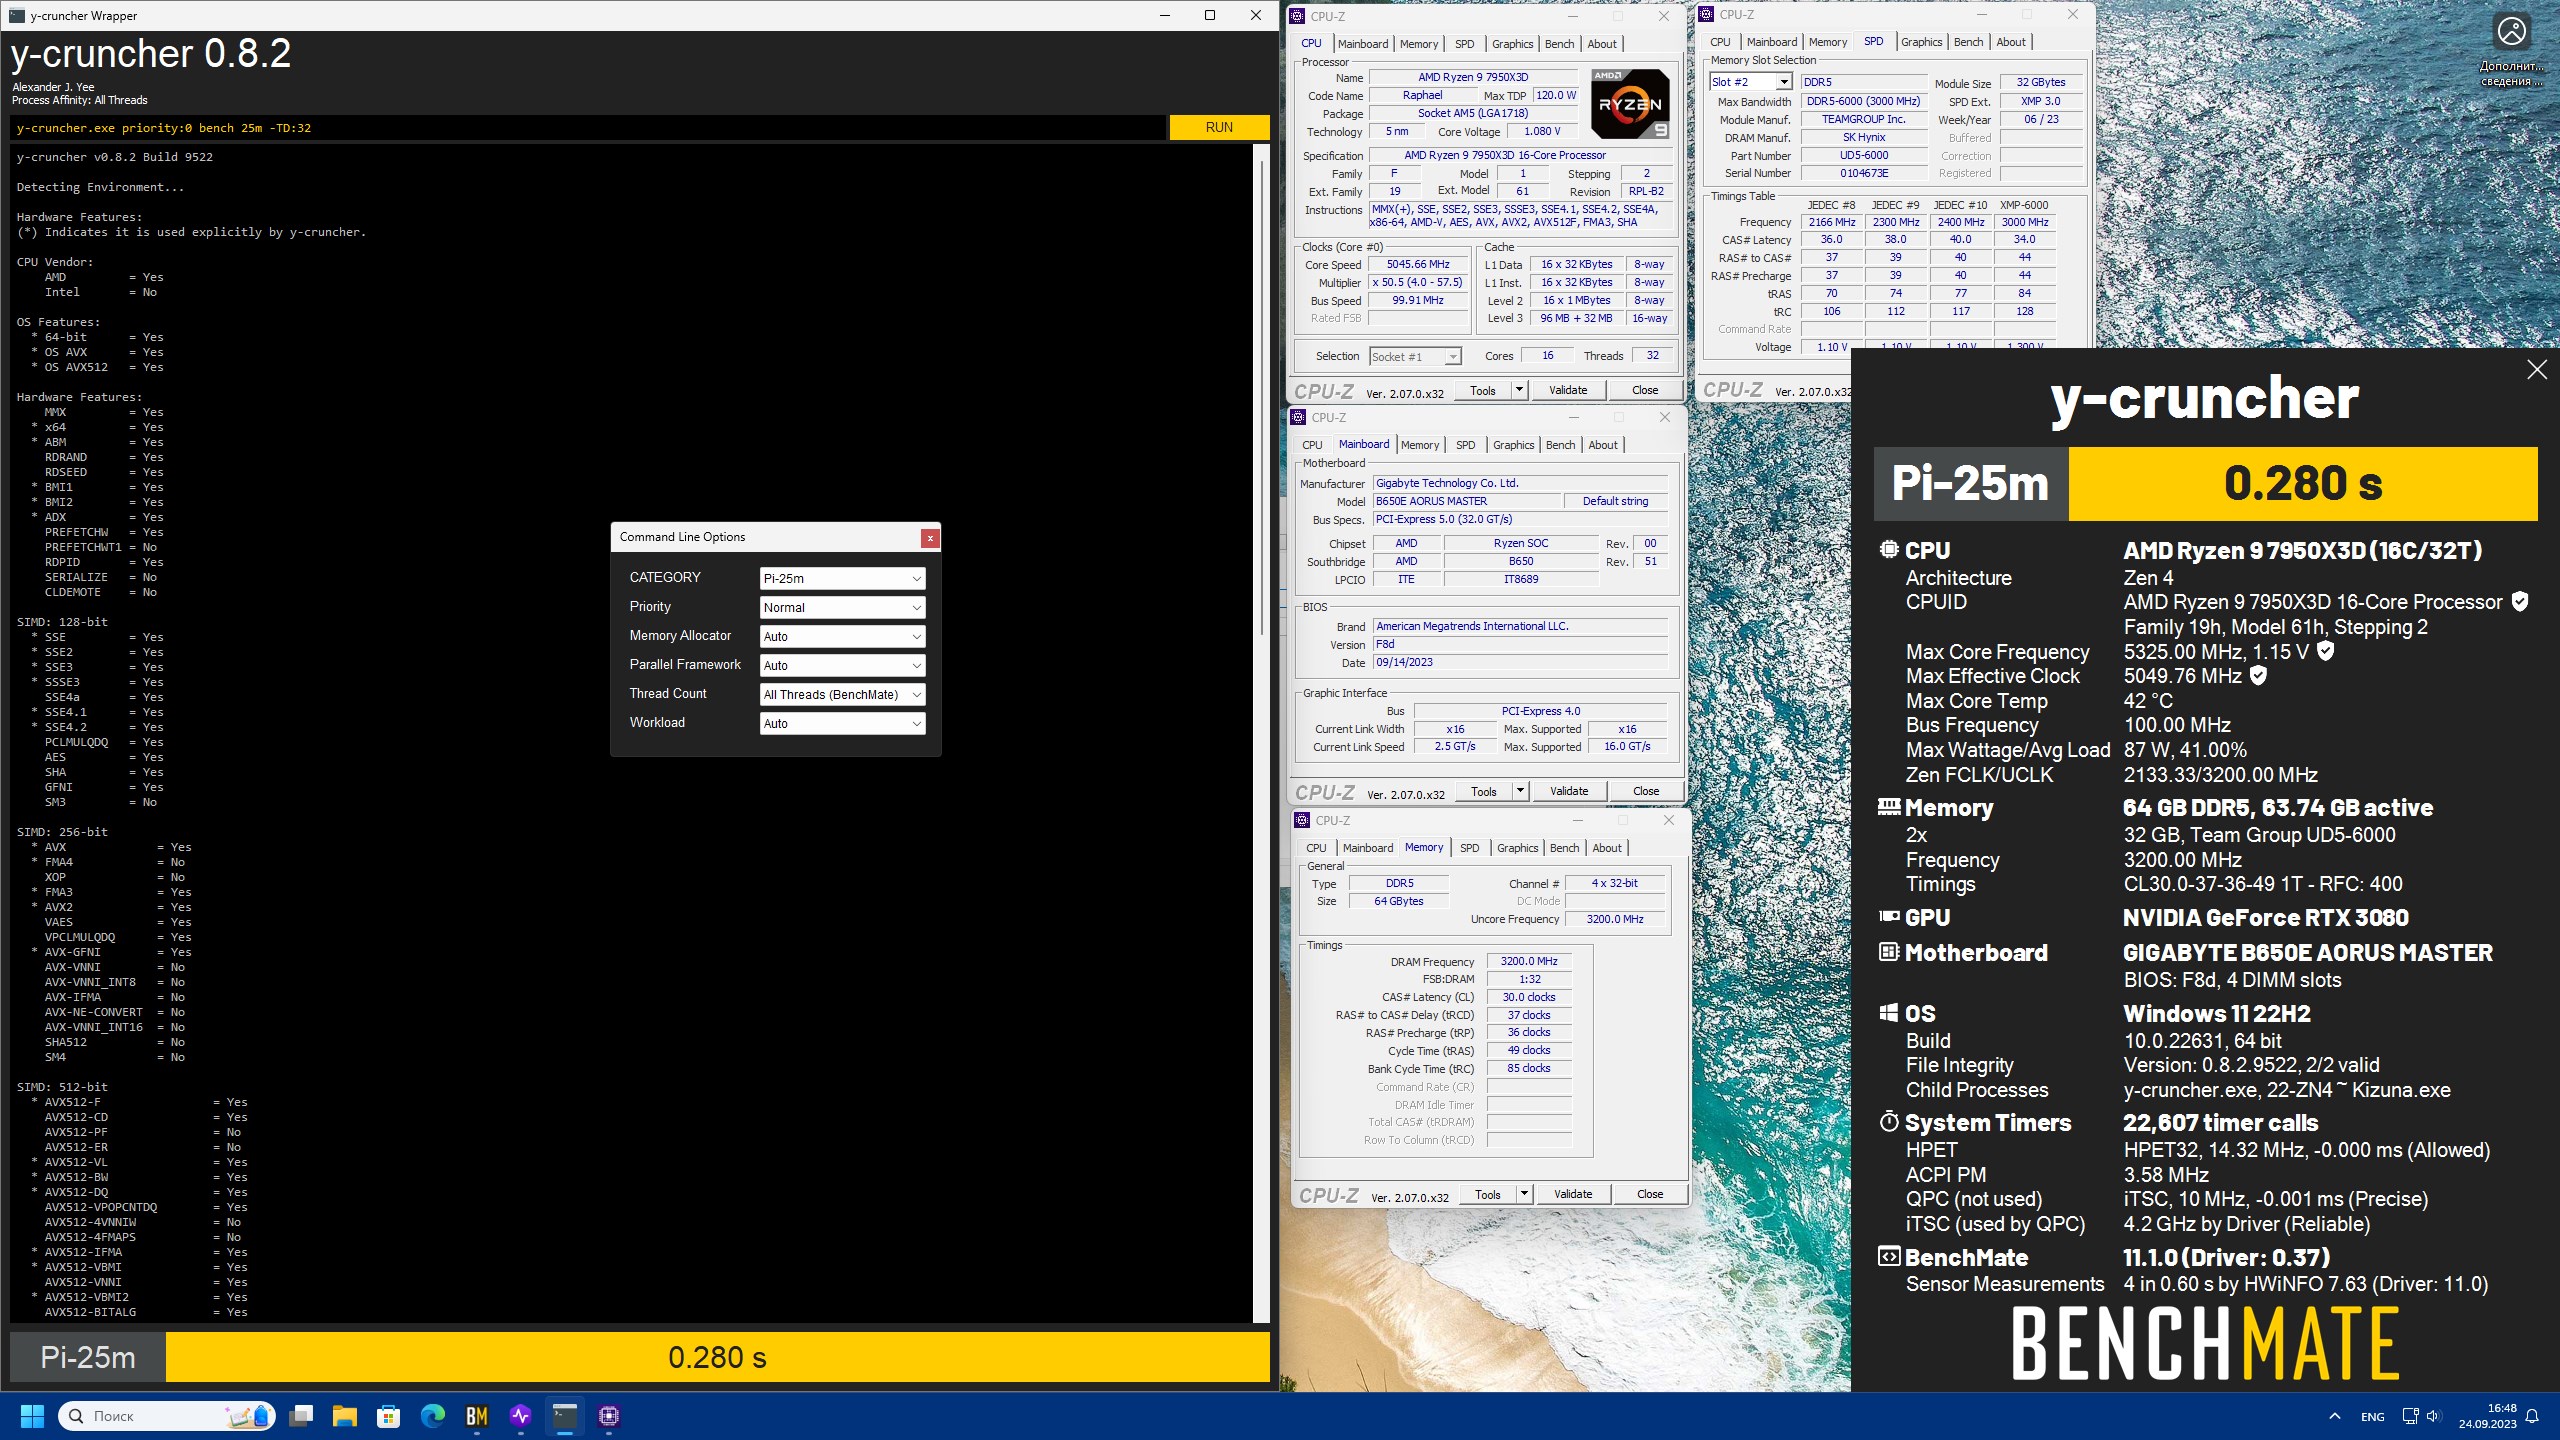Close the Command Line Options dialog
Image resolution: width=2560 pixels, height=1440 pixels.
930,538
